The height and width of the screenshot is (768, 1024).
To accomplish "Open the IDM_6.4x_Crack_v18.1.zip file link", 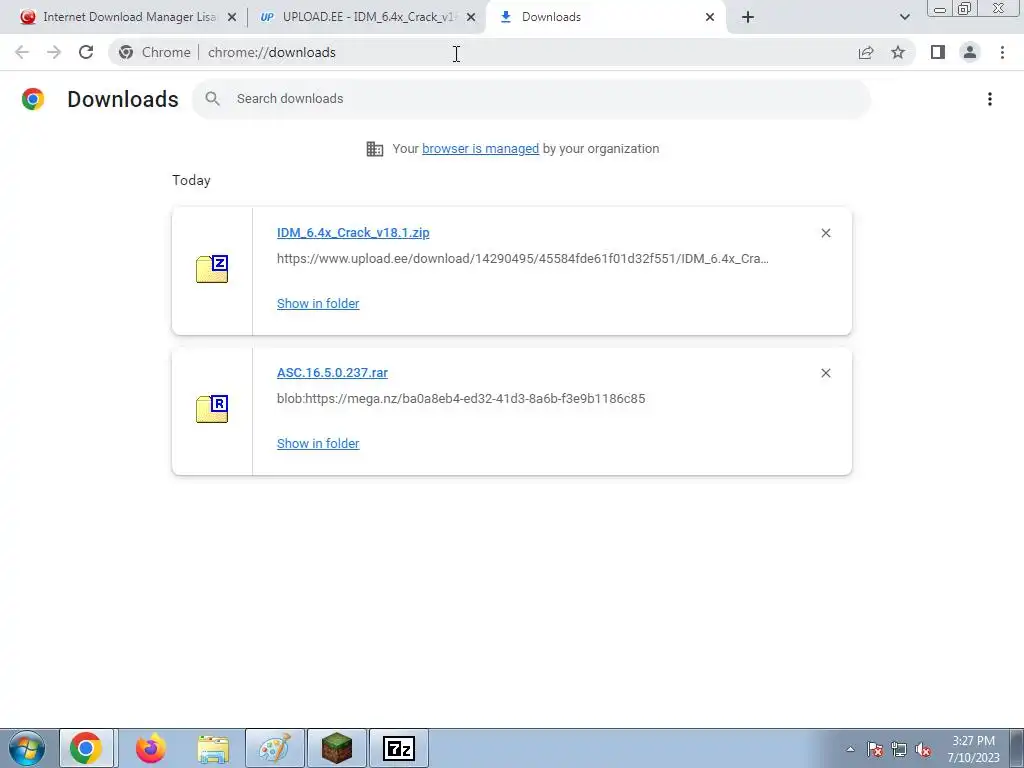I will pyautogui.click(x=353, y=232).
